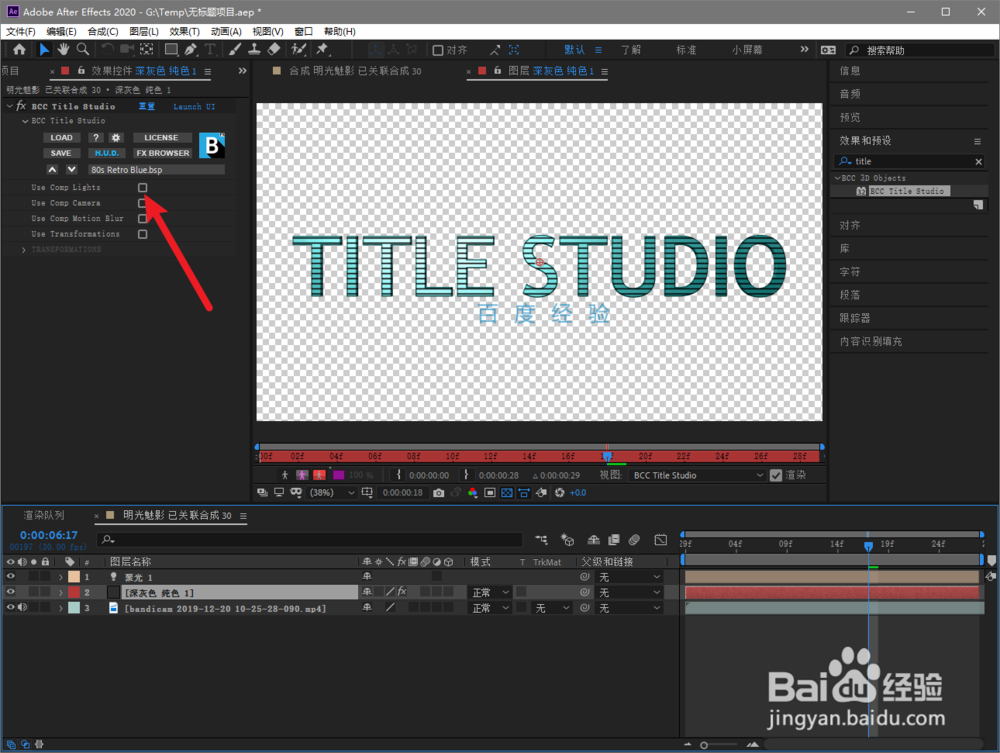1000x753 pixels.
Task: Open the 效果(T) menu
Action: [184, 31]
